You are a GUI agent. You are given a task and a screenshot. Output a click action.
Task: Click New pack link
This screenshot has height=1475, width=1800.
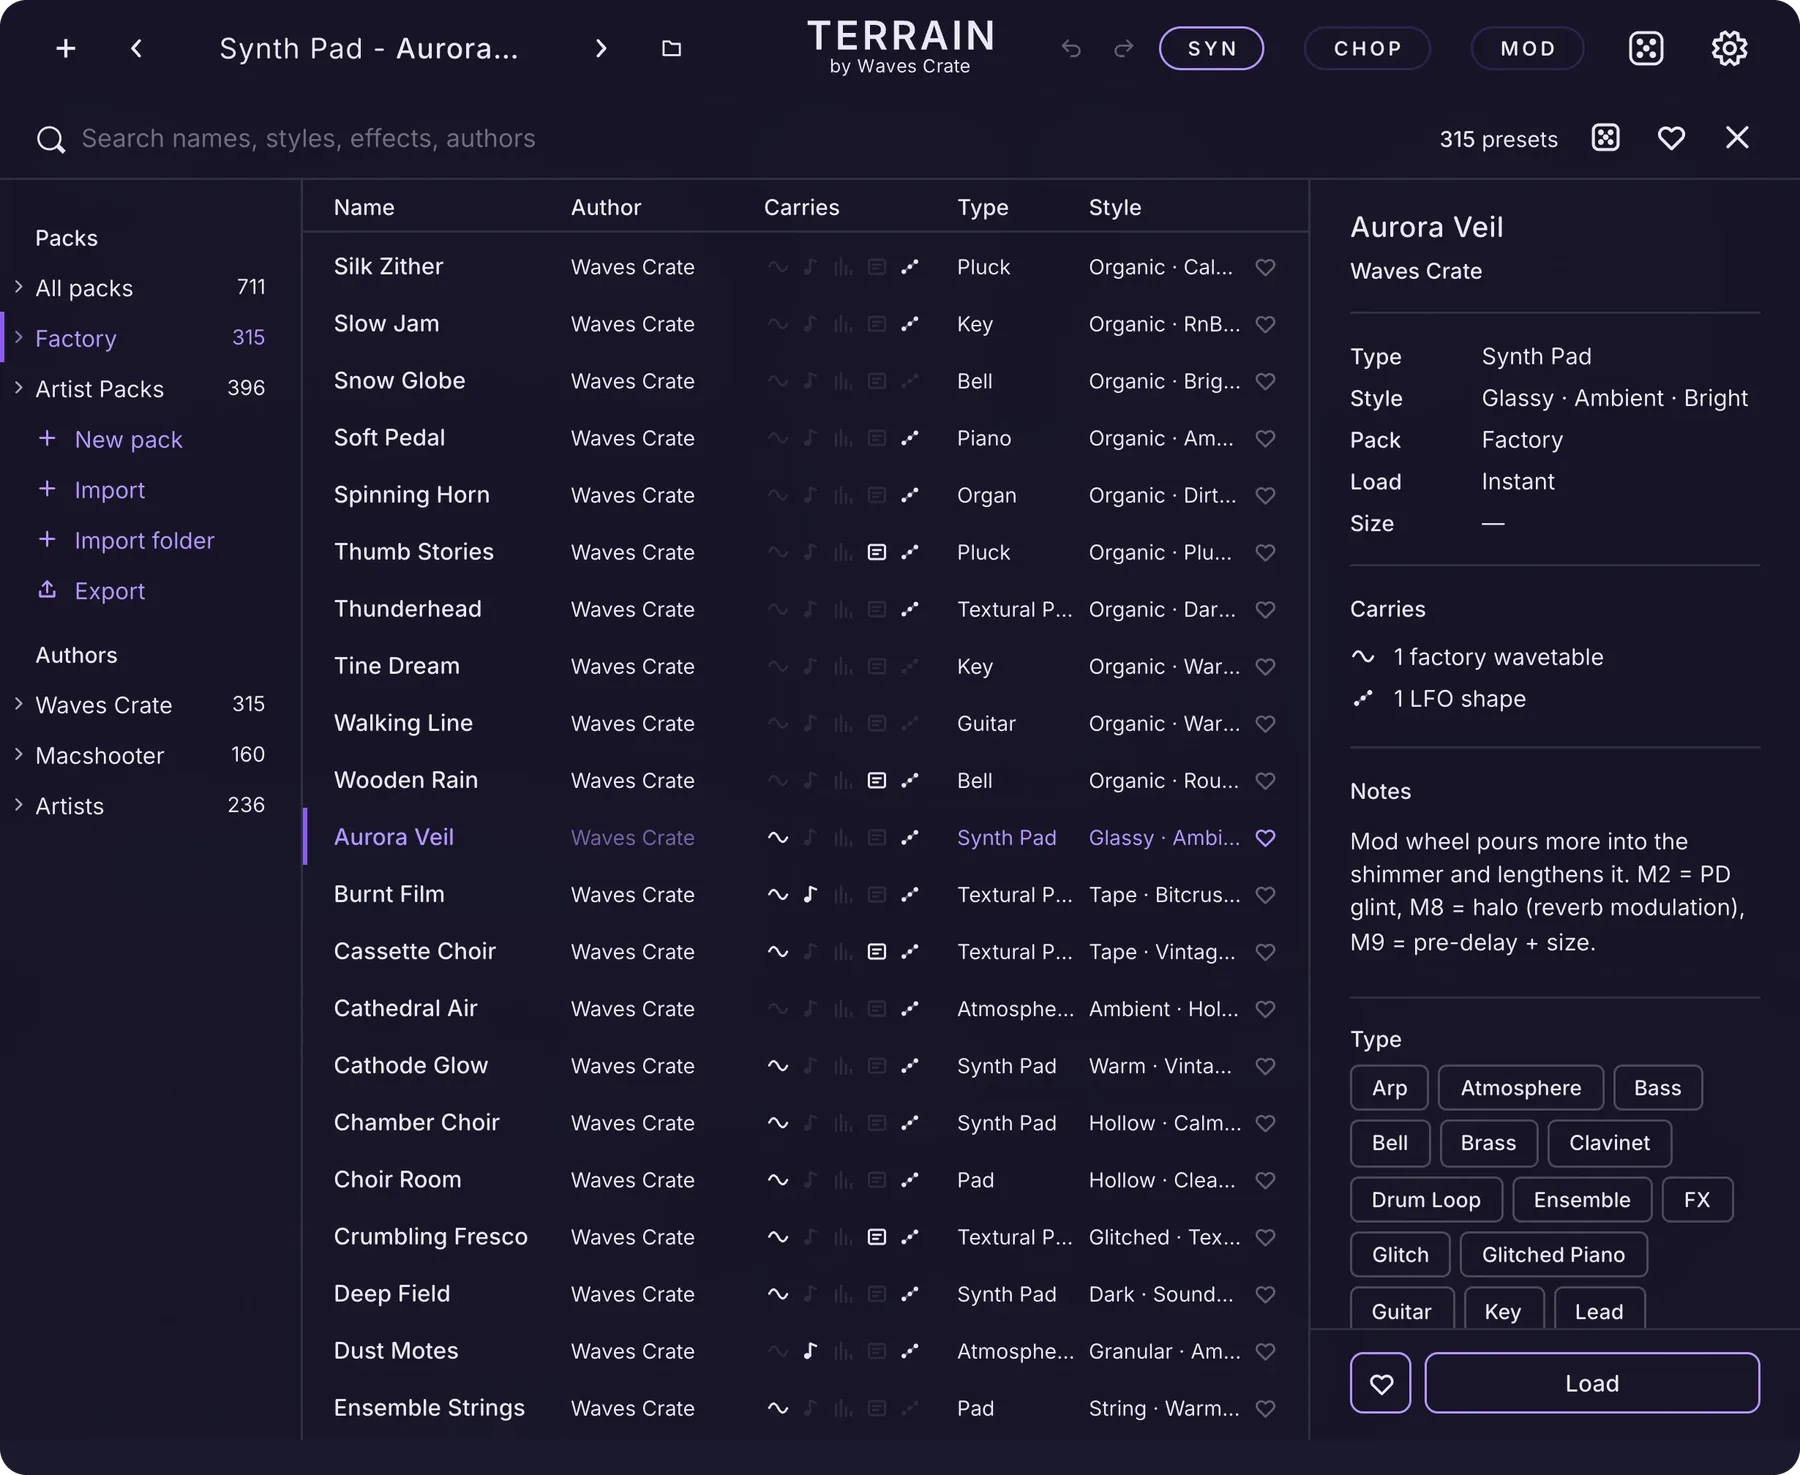(x=128, y=439)
